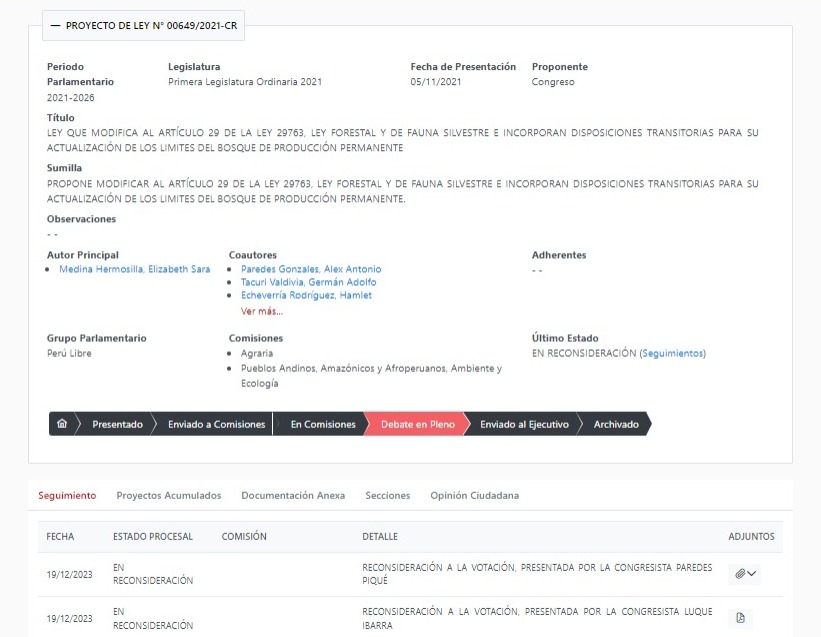Select the highlighted Debate en Pleno stage
821x637 pixels.
pos(417,424)
